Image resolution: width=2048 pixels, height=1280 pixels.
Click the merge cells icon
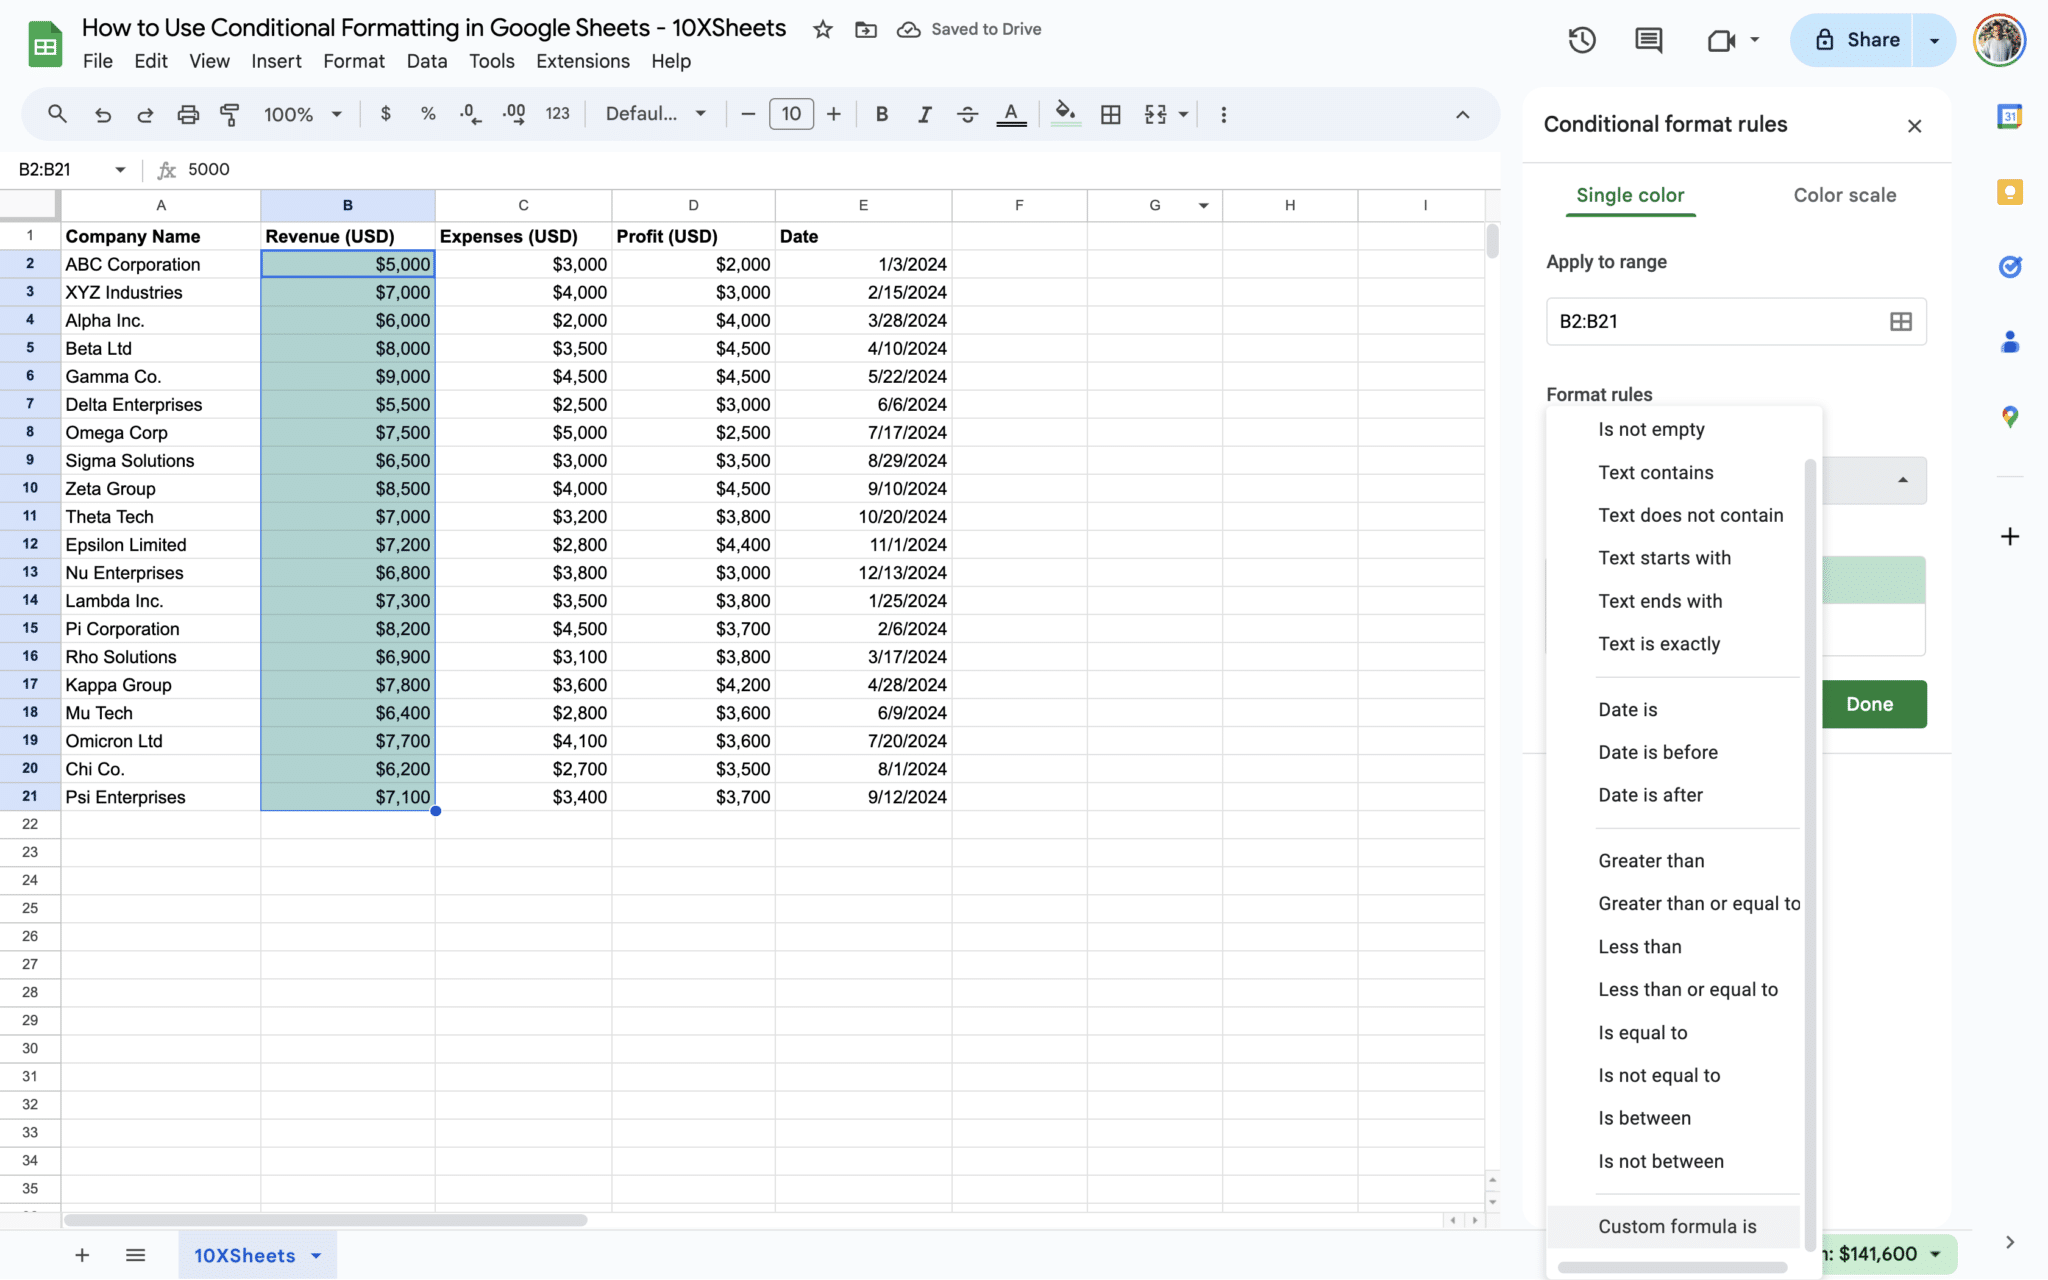pos(1155,114)
